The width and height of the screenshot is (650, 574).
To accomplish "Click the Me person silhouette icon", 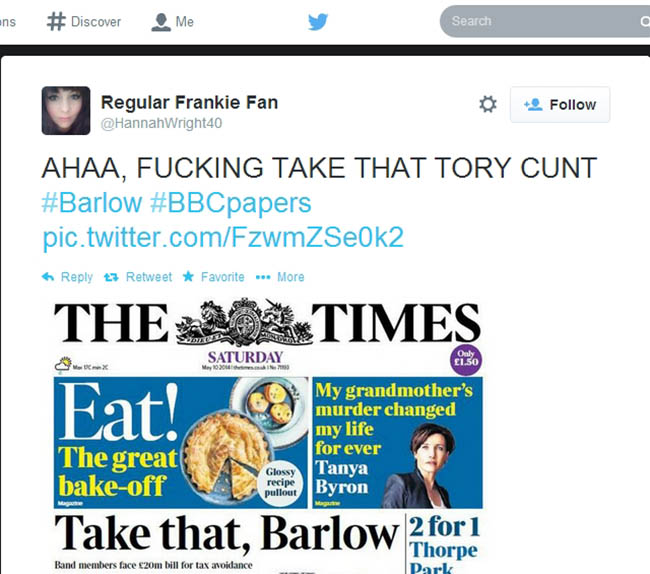I will point(161,22).
